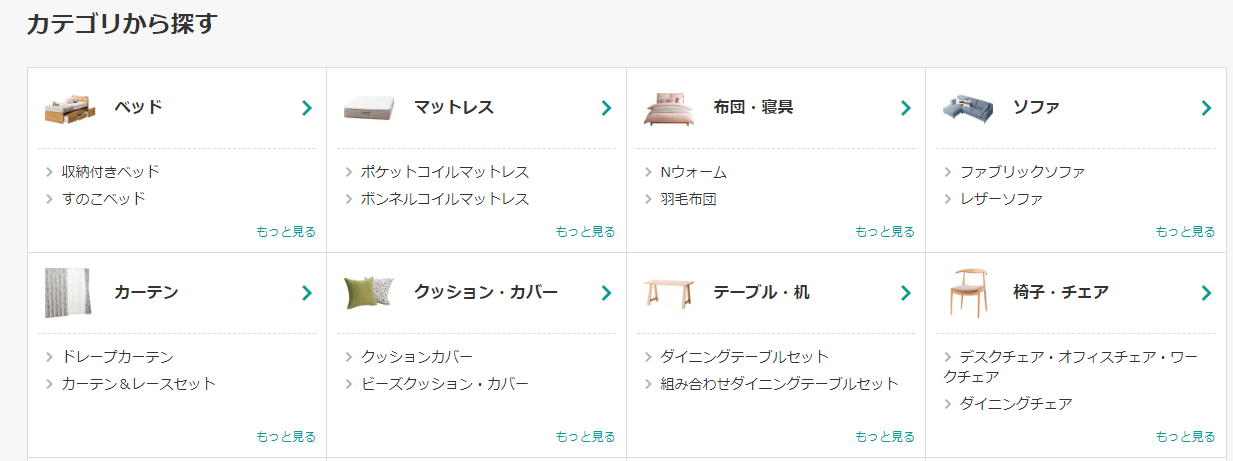
Task: Expand the マットレス category chevron arrow
Action: (606, 108)
